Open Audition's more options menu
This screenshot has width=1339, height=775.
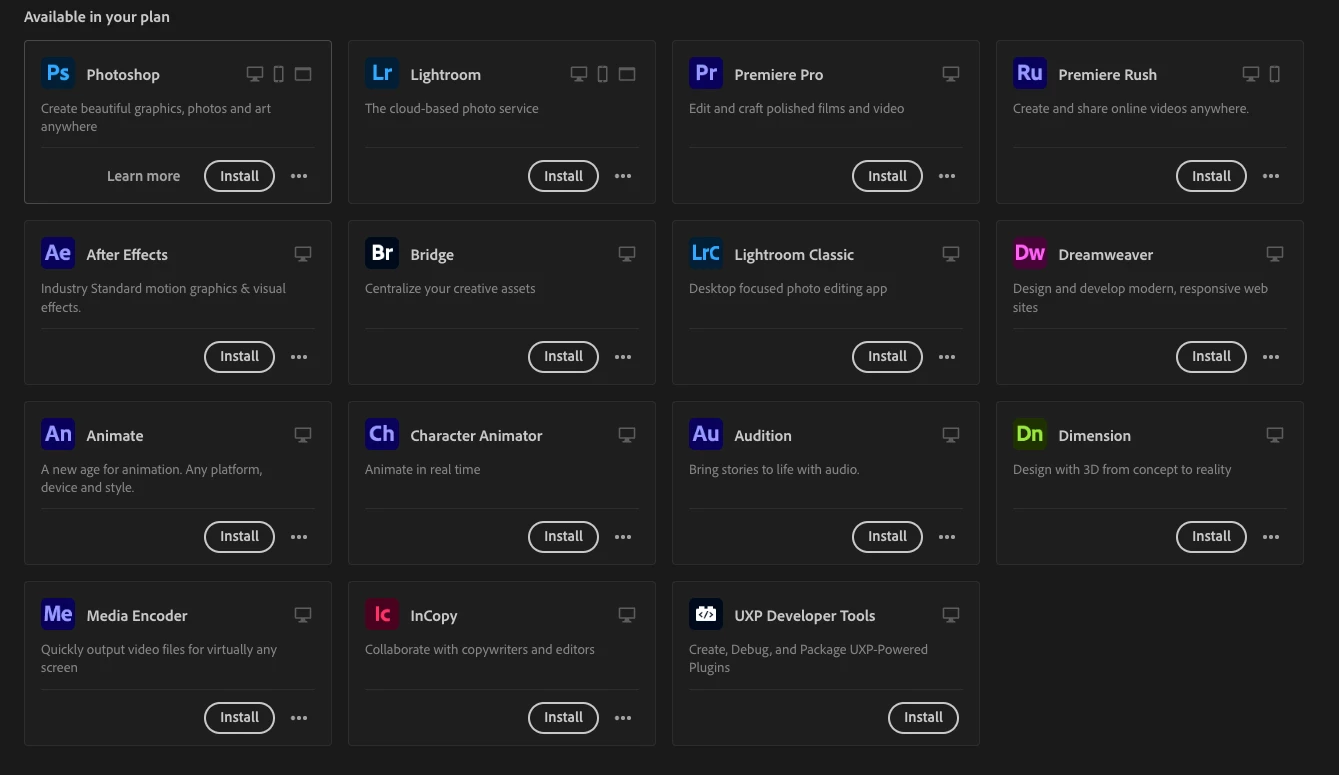947,537
